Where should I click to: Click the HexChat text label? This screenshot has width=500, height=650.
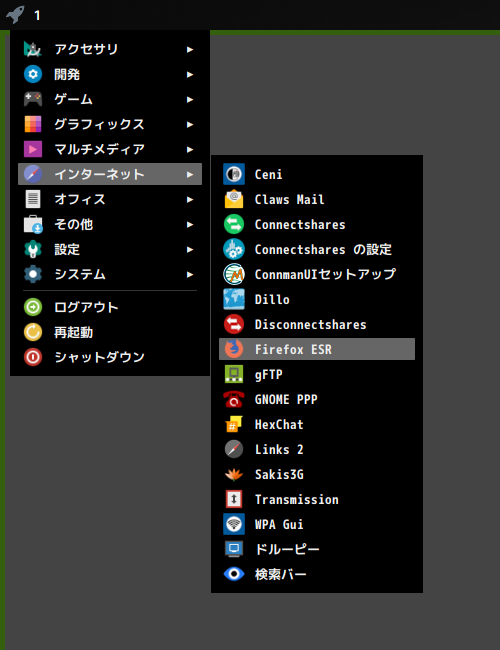tap(279, 424)
